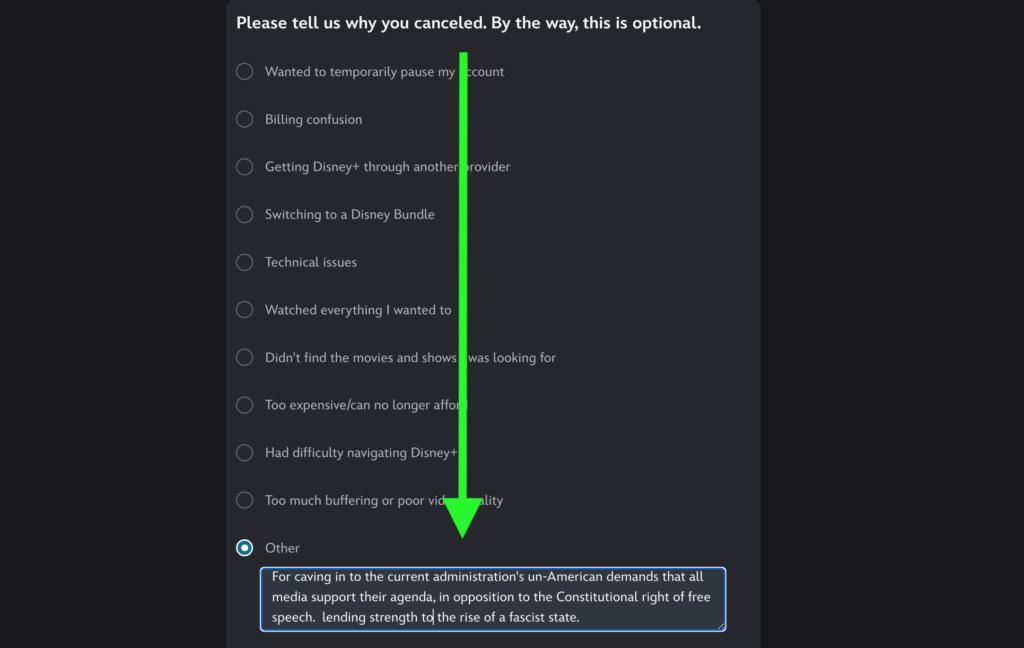Click the 'Switching to a Disney Bundle' label
Image resolution: width=1024 pixels, height=648 pixels.
[x=349, y=215]
